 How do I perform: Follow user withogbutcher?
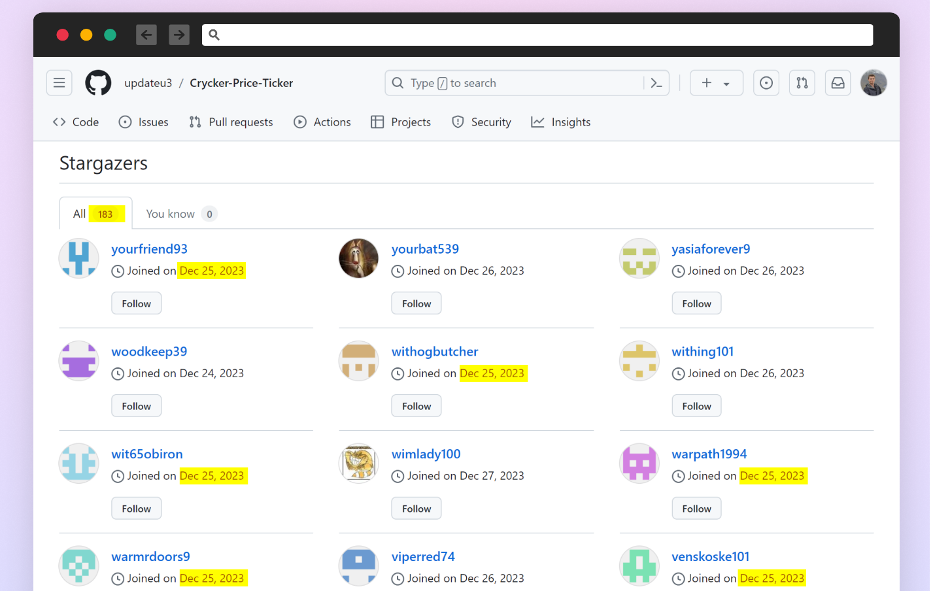(x=416, y=406)
